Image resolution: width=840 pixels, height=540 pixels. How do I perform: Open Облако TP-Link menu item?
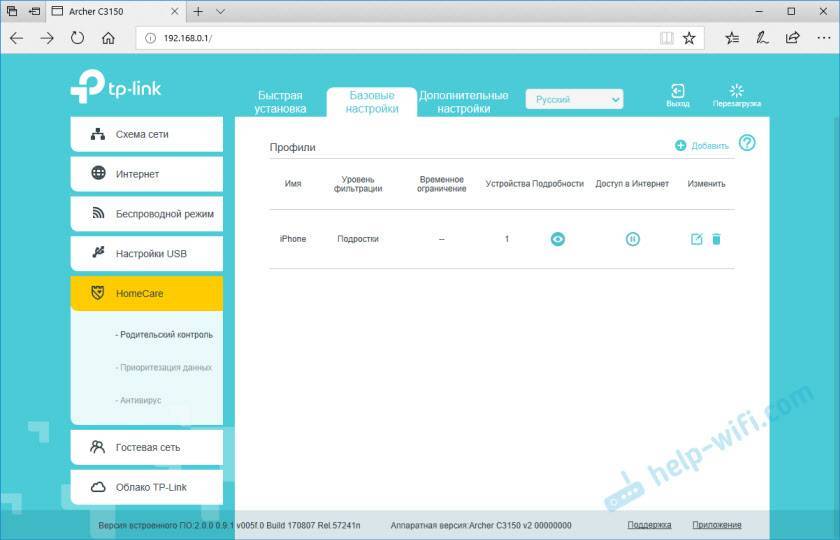(147, 487)
